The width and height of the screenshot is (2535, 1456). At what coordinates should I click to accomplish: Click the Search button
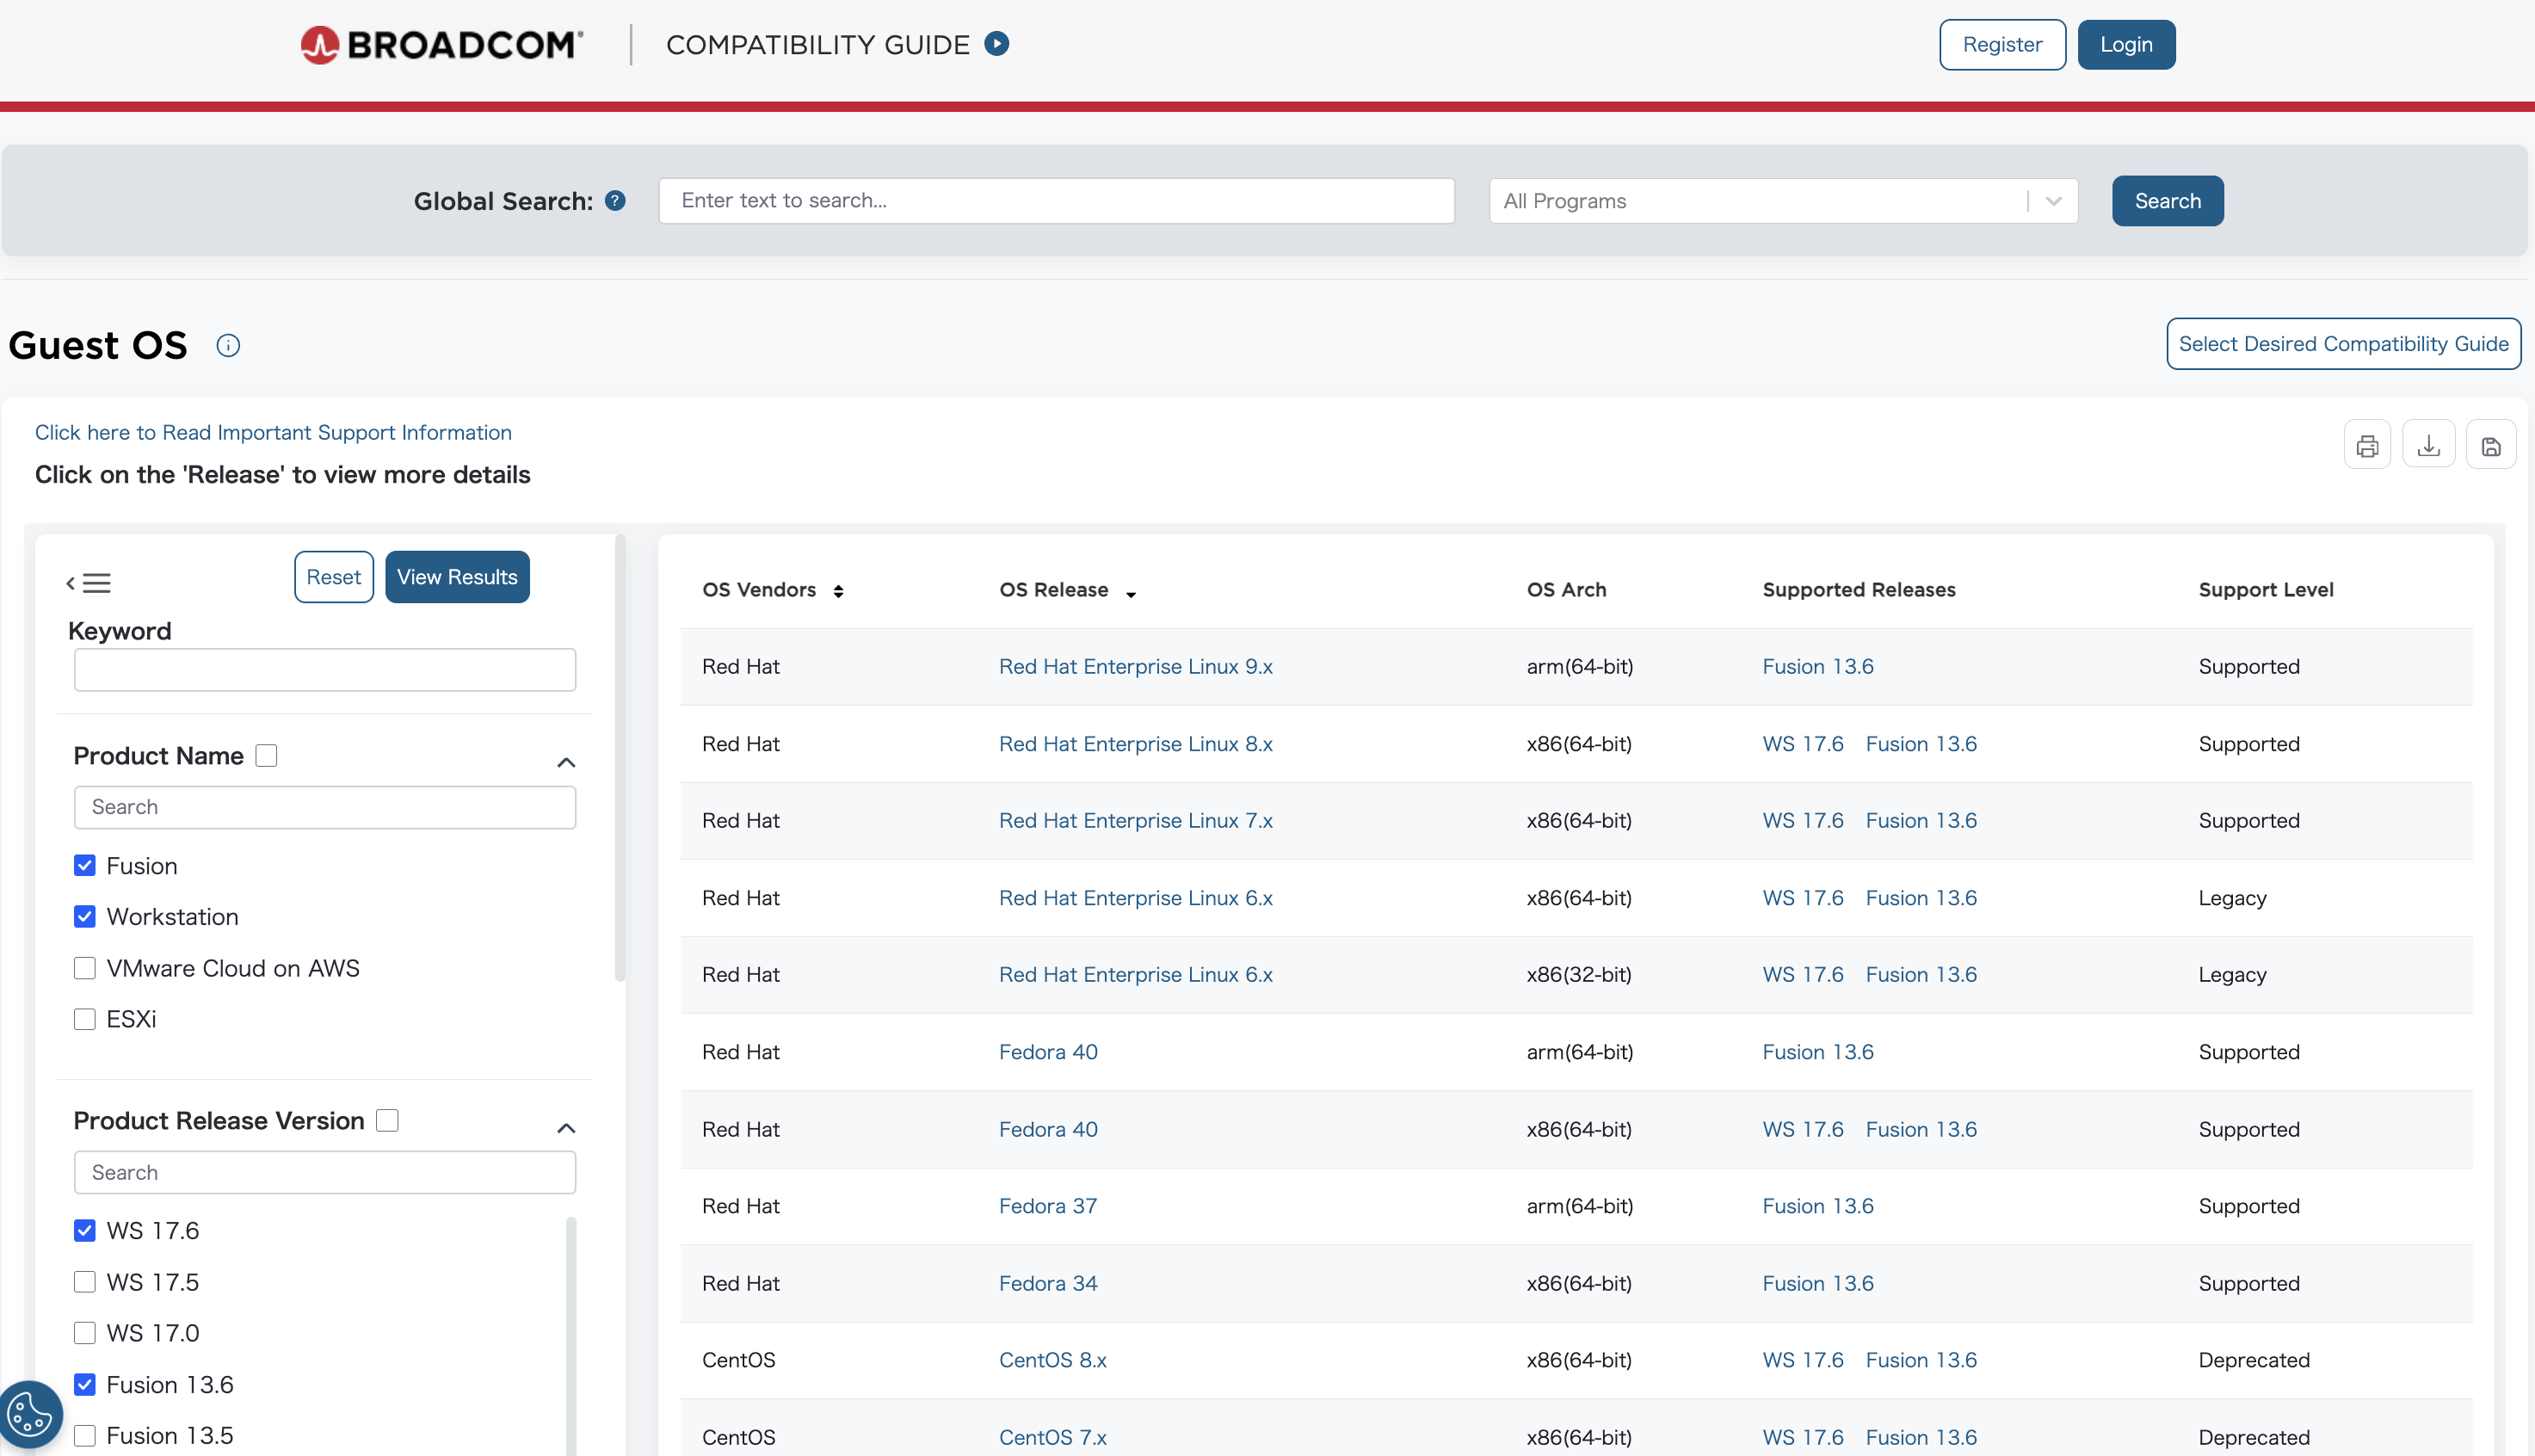pos(2167,200)
